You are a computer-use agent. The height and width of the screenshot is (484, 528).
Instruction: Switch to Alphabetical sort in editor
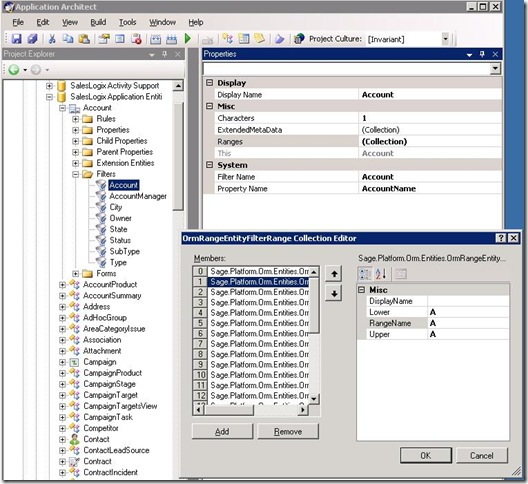[381, 274]
